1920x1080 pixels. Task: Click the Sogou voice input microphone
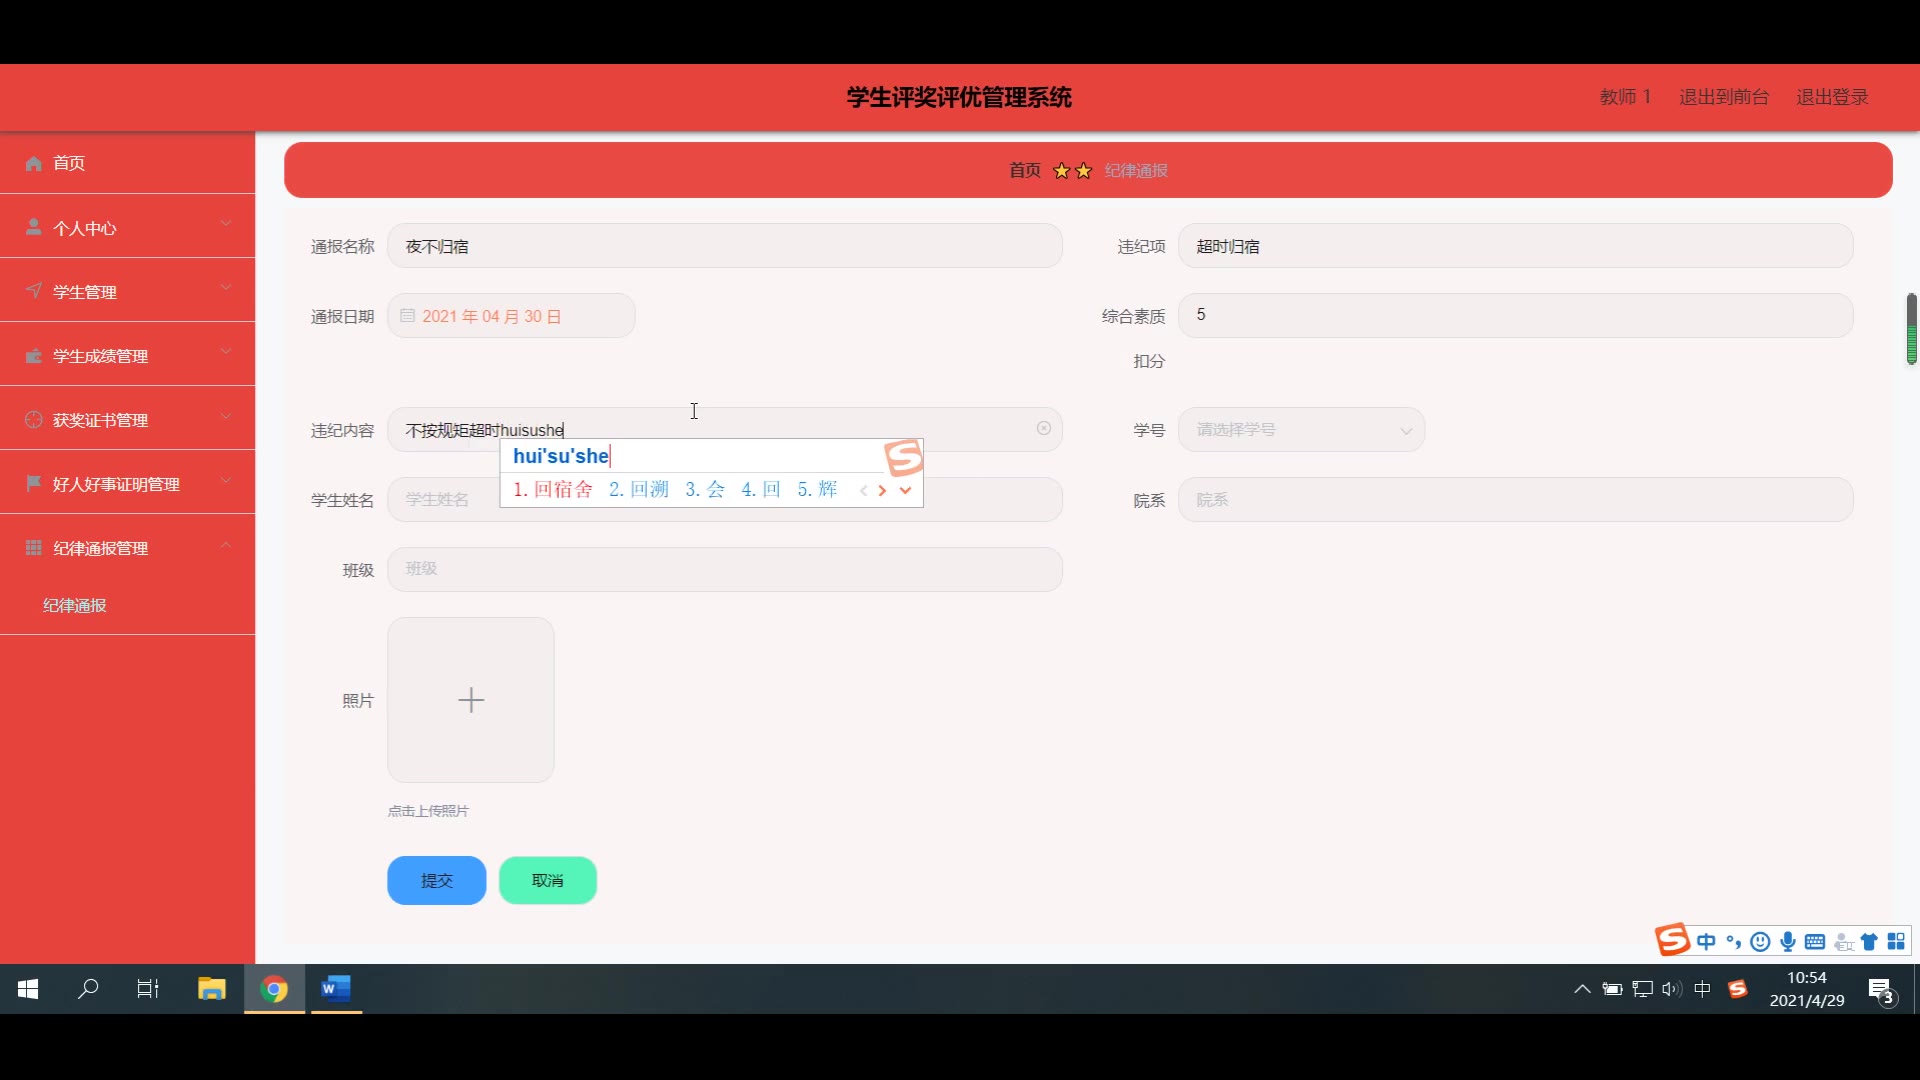tap(1788, 941)
